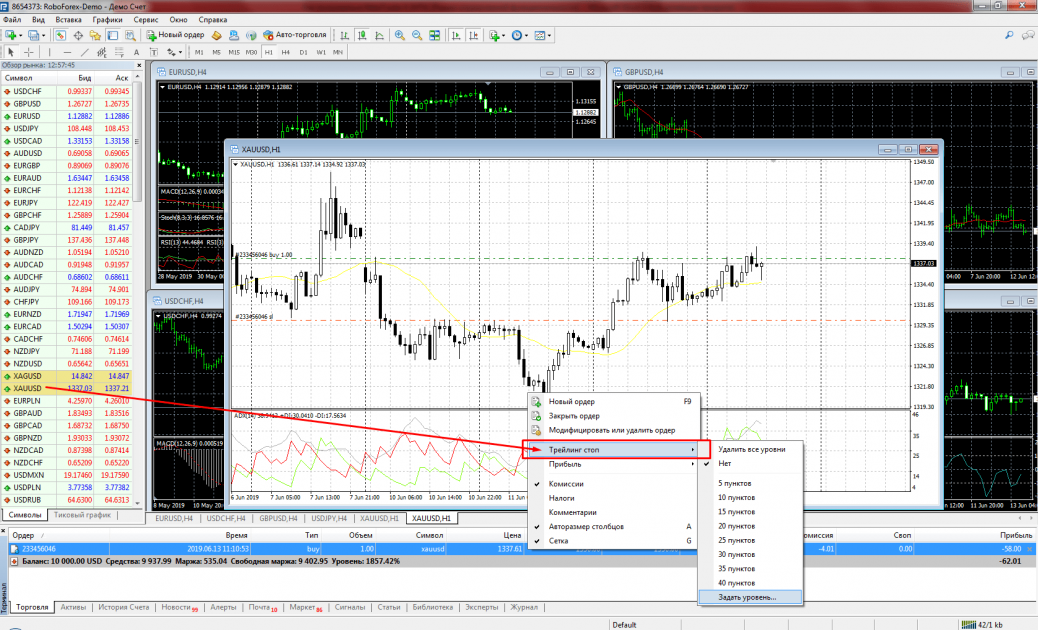Open the Сервис menu
1038x630 pixels.
(145, 19)
